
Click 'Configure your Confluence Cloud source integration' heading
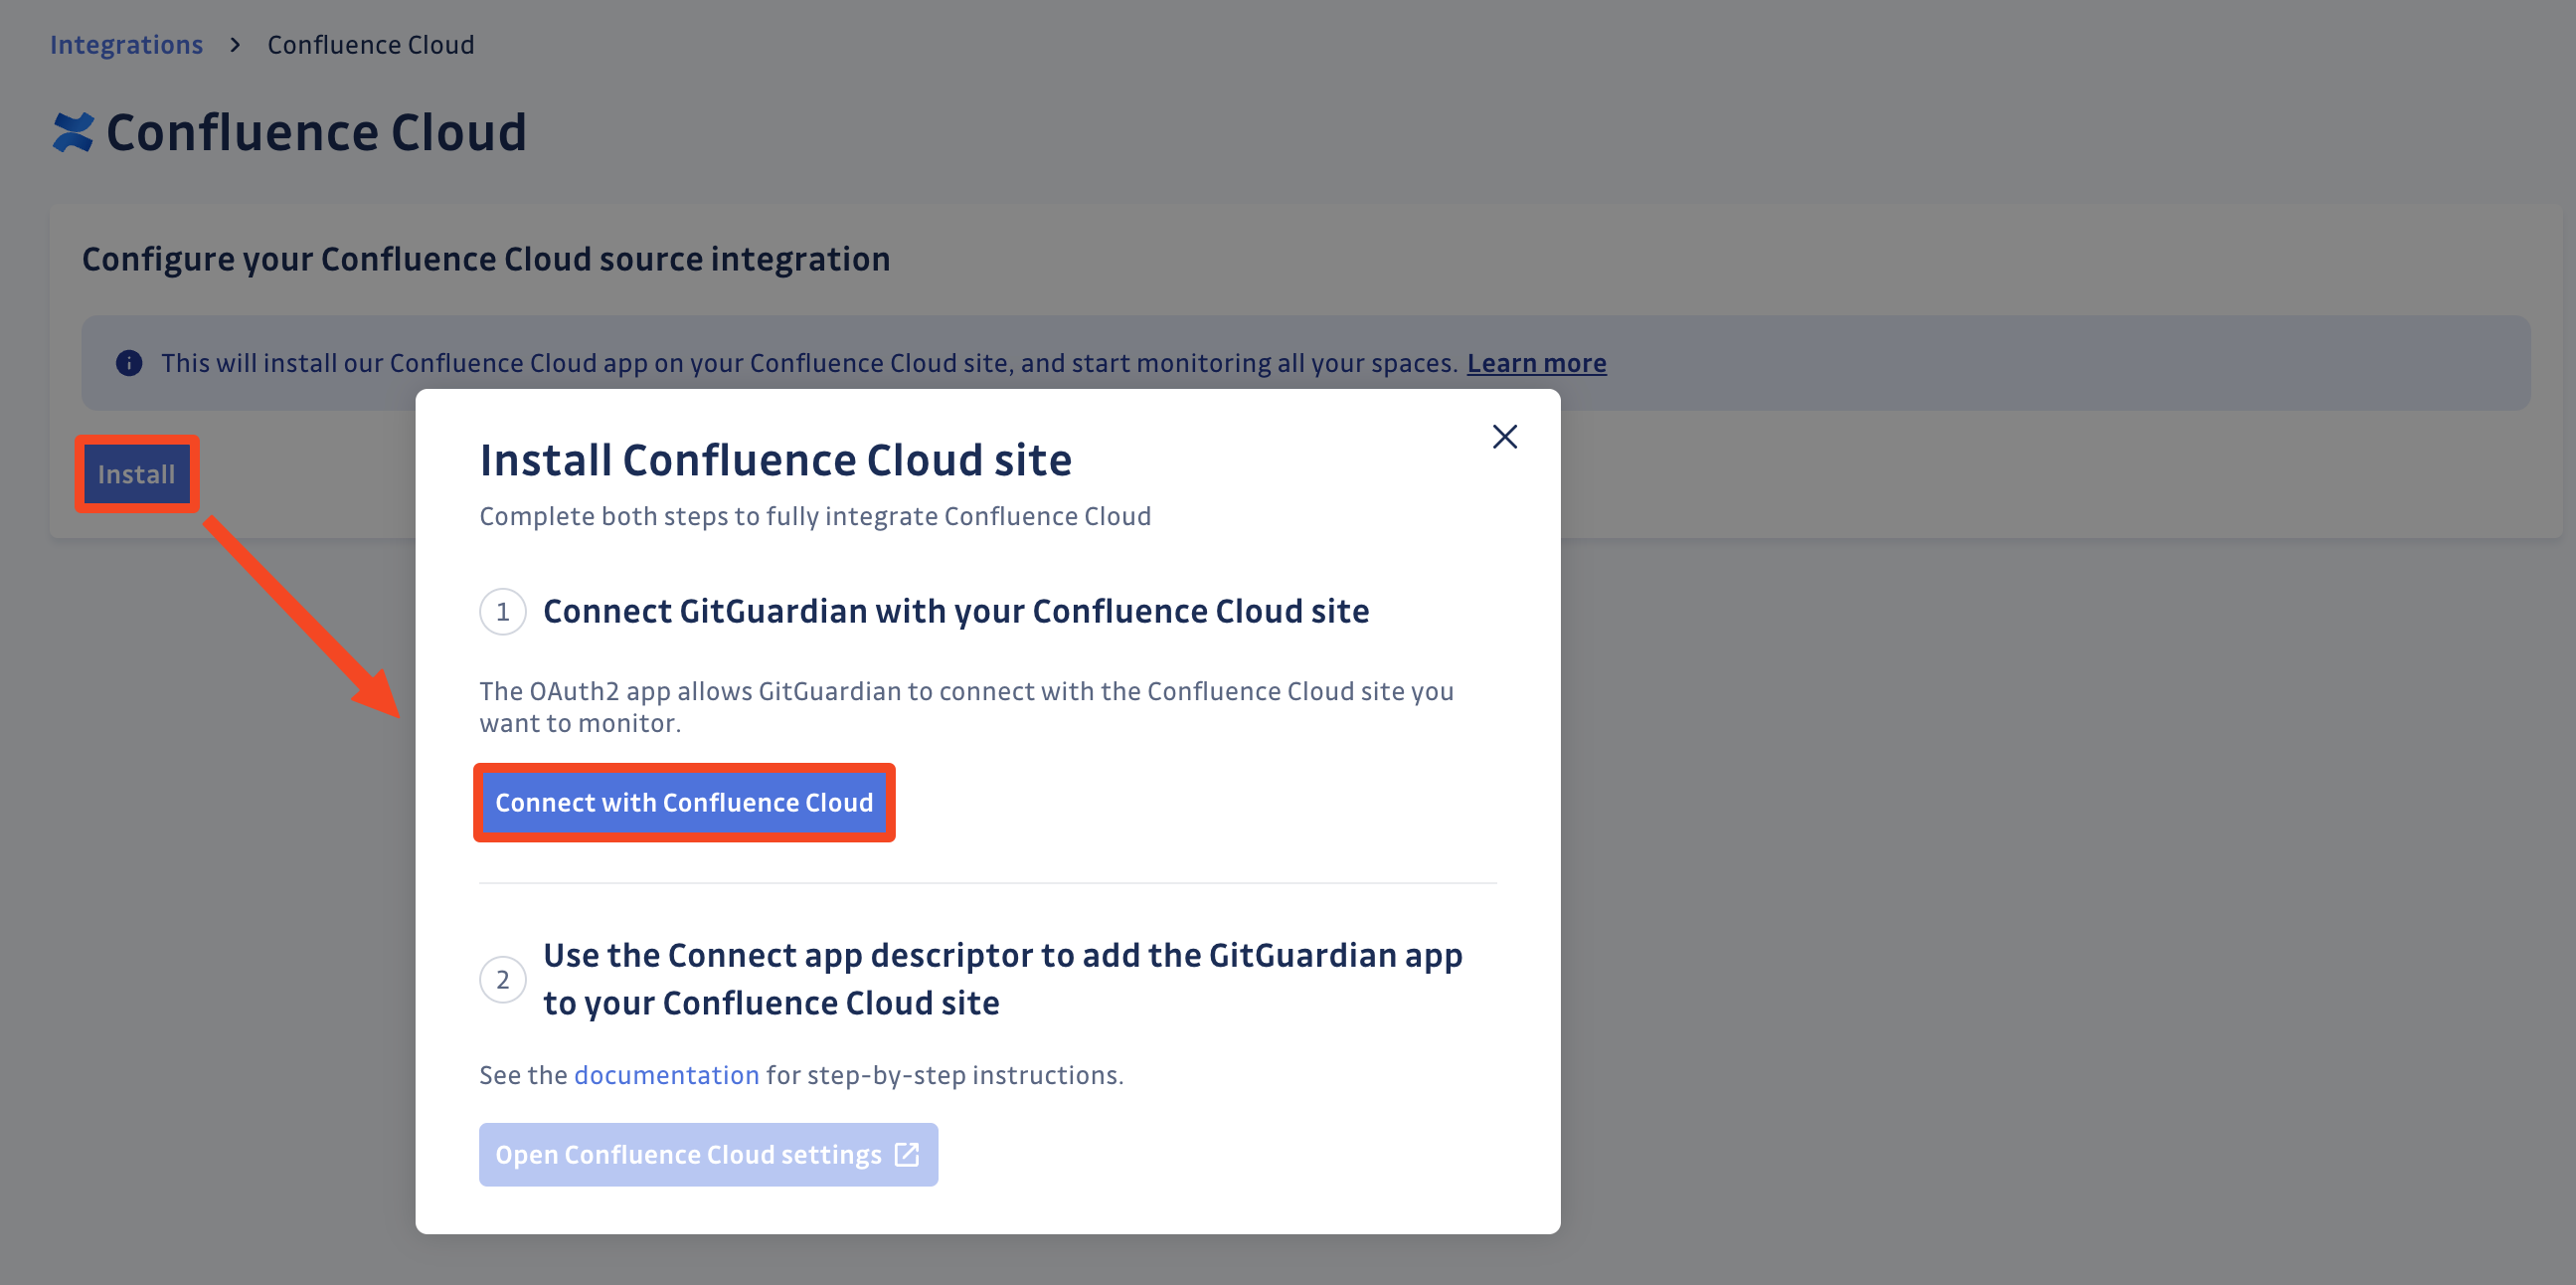pos(486,259)
